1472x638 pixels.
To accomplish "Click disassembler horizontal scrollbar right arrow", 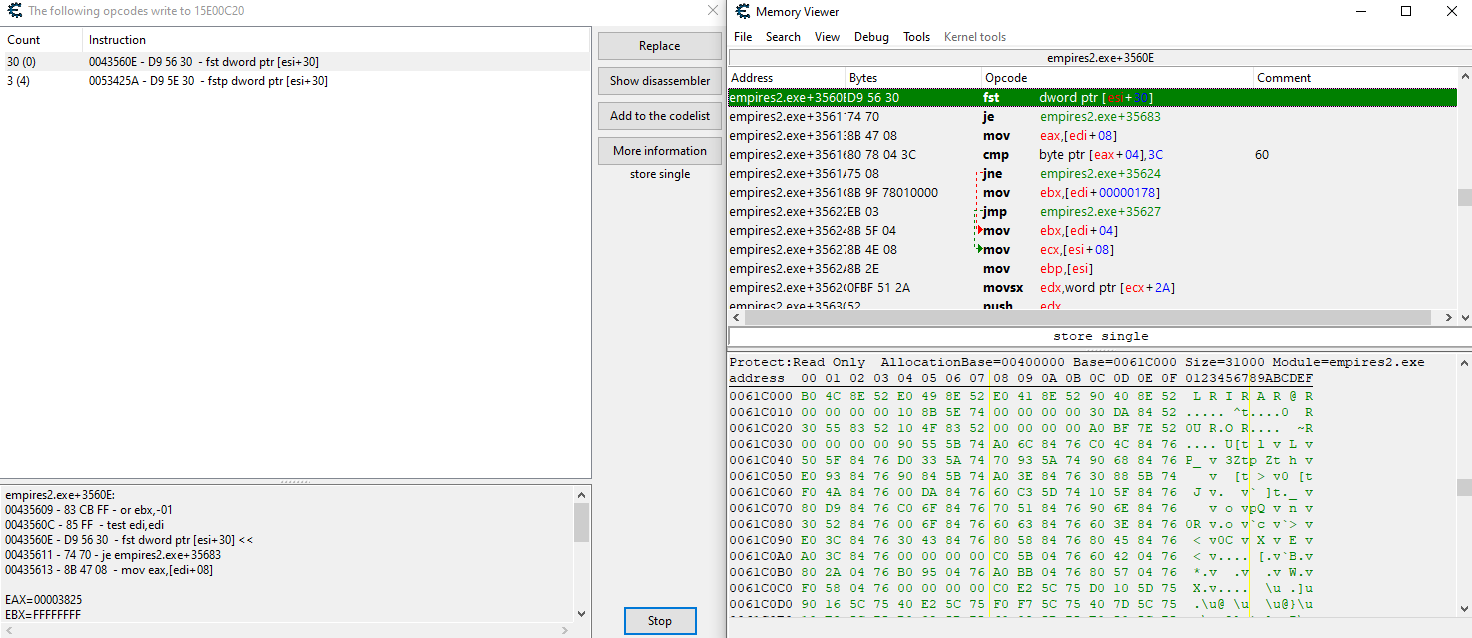I will (x=1449, y=317).
